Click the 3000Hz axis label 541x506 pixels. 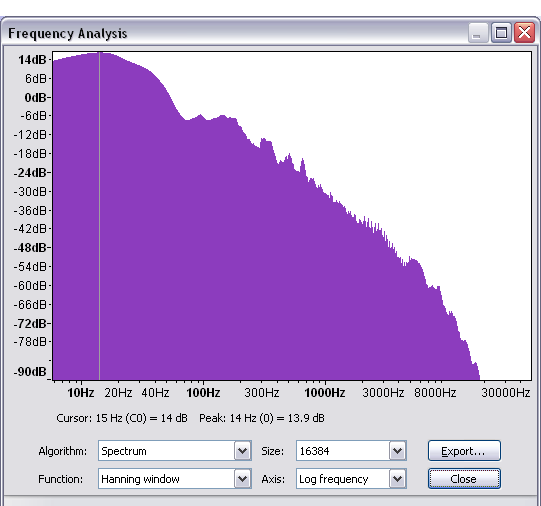click(383, 393)
